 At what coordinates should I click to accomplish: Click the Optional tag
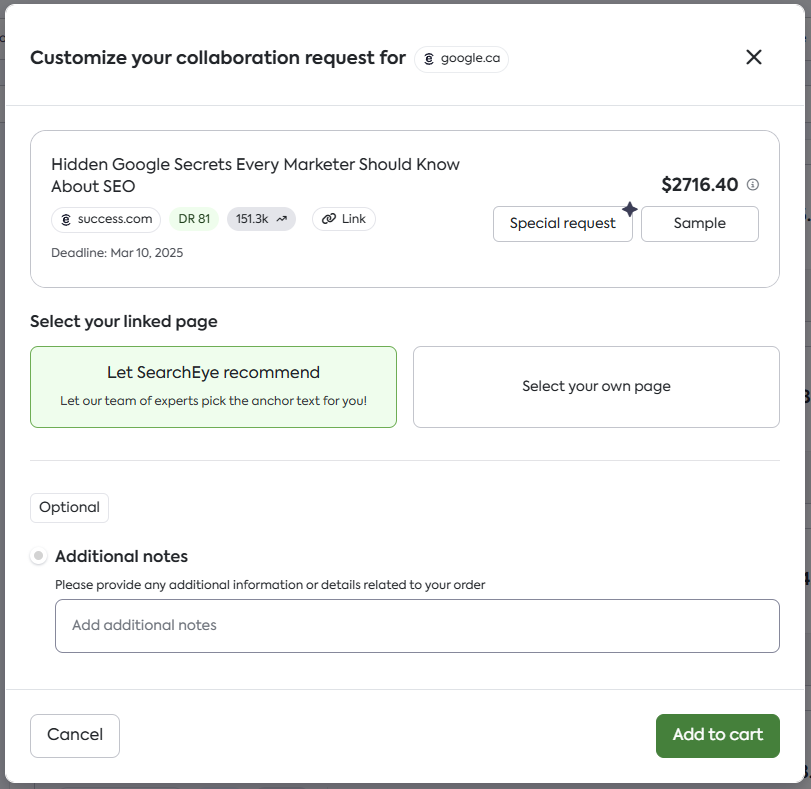click(x=69, y=507)
